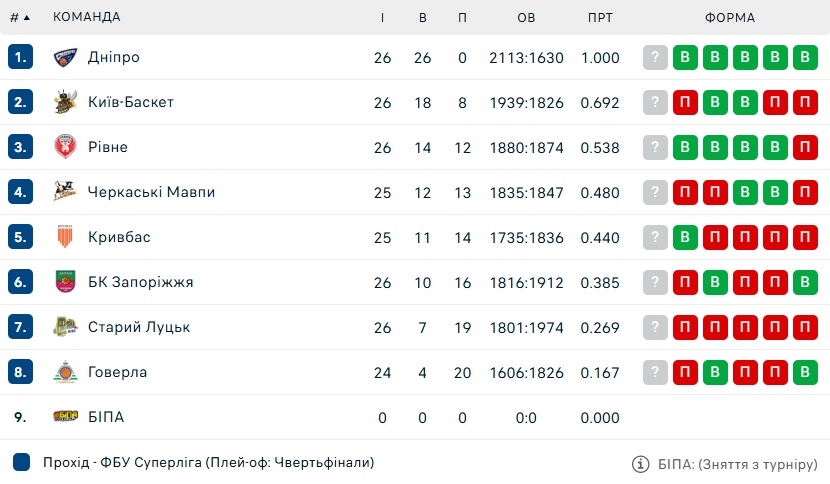Viewport: 830px width, 484px height.
Task: Open the Черкаські Мавпи team page link
Action: pyautogui.click(x=151, y=192)
